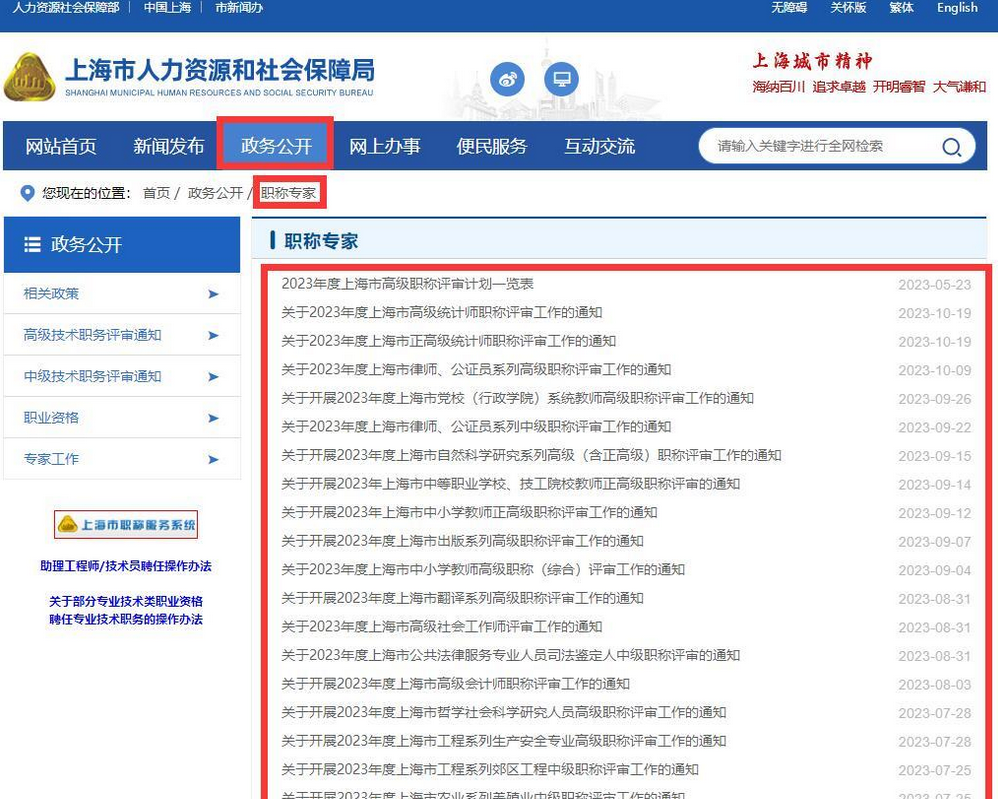The width and height of the screenshot is (998, 799).
Task: Switch to 繁体 traditional Chinese
Action: click(901, 8)
